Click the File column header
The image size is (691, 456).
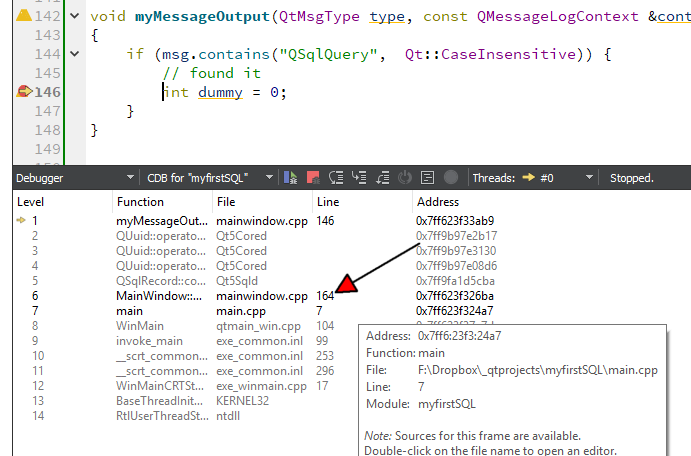(x=226, y=202)
